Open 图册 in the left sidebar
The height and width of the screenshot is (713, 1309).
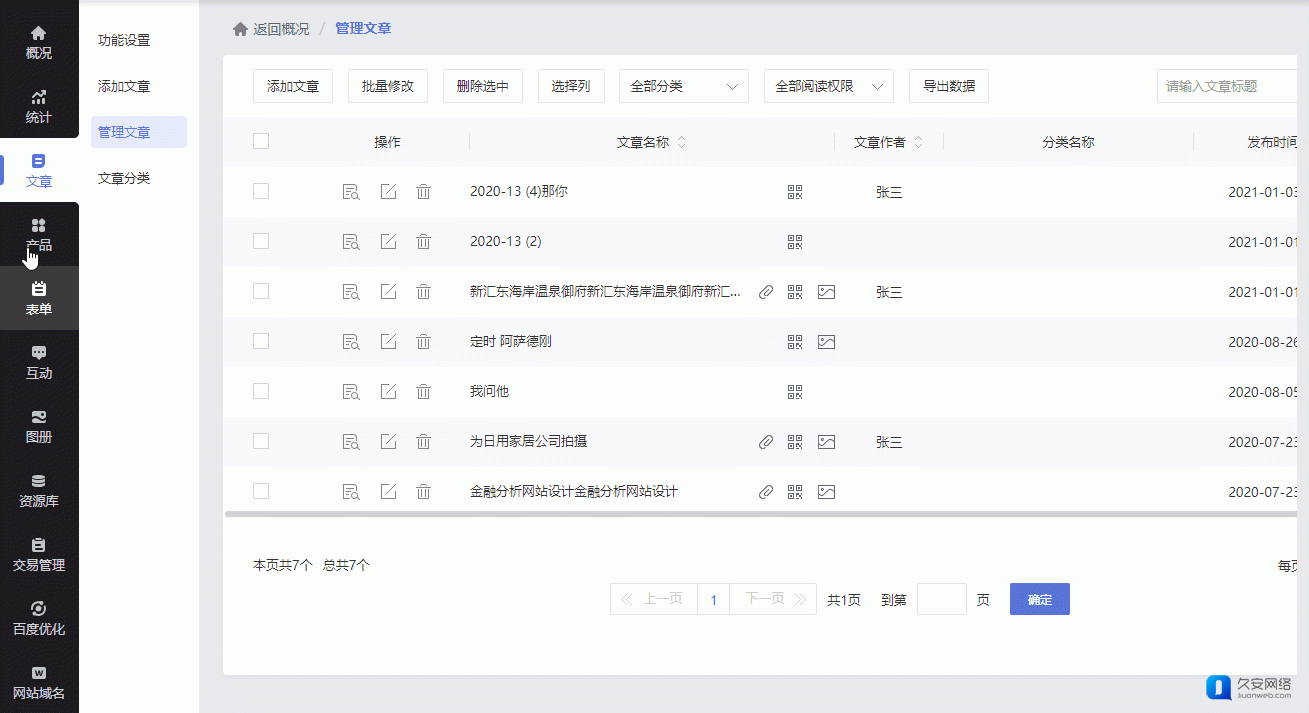coord(39,427)
